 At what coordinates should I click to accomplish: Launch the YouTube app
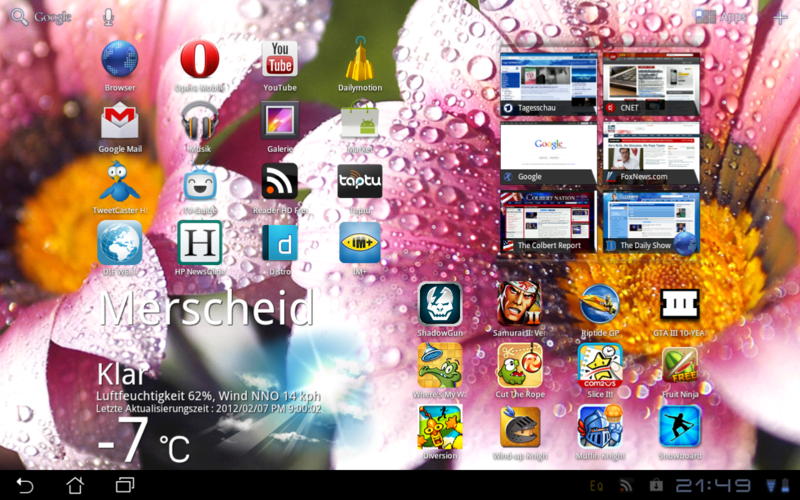[x=280, y=62]
